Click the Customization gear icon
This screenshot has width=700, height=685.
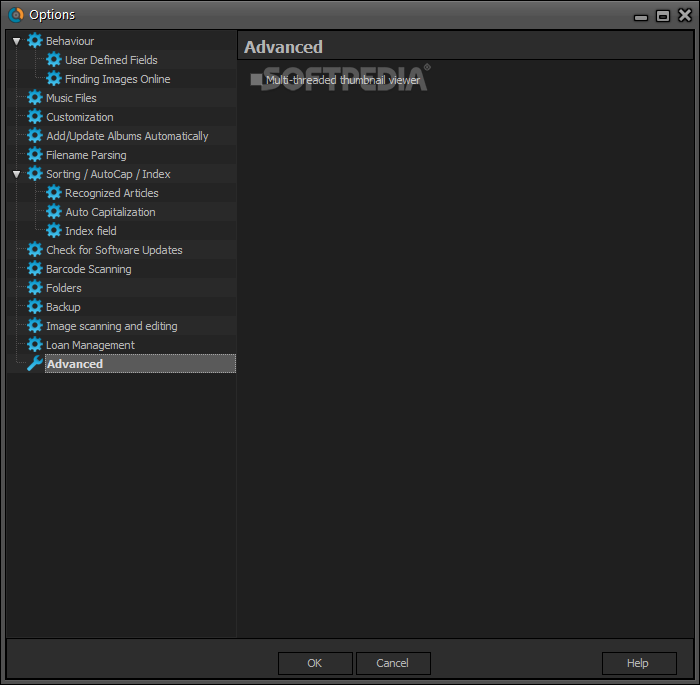point(35,117)
